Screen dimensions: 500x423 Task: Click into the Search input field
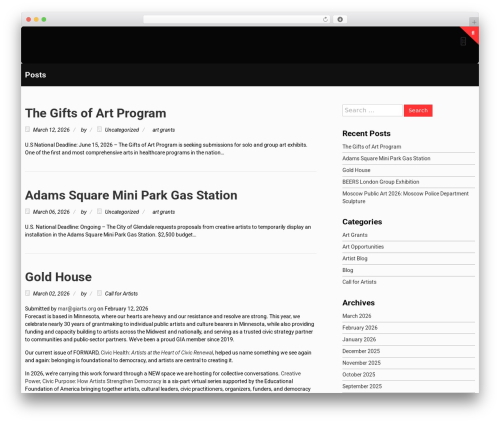pyautogui.click(x=372, y=110)
